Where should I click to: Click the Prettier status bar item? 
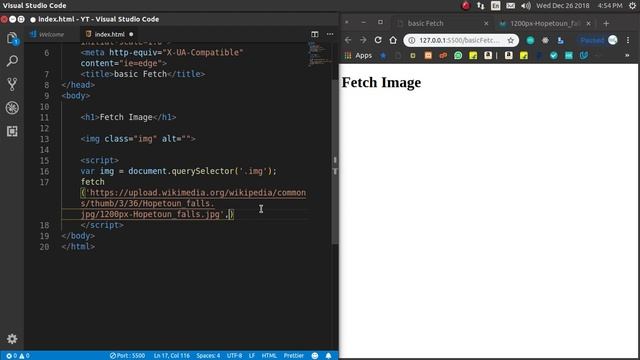(x=293, y=356)
